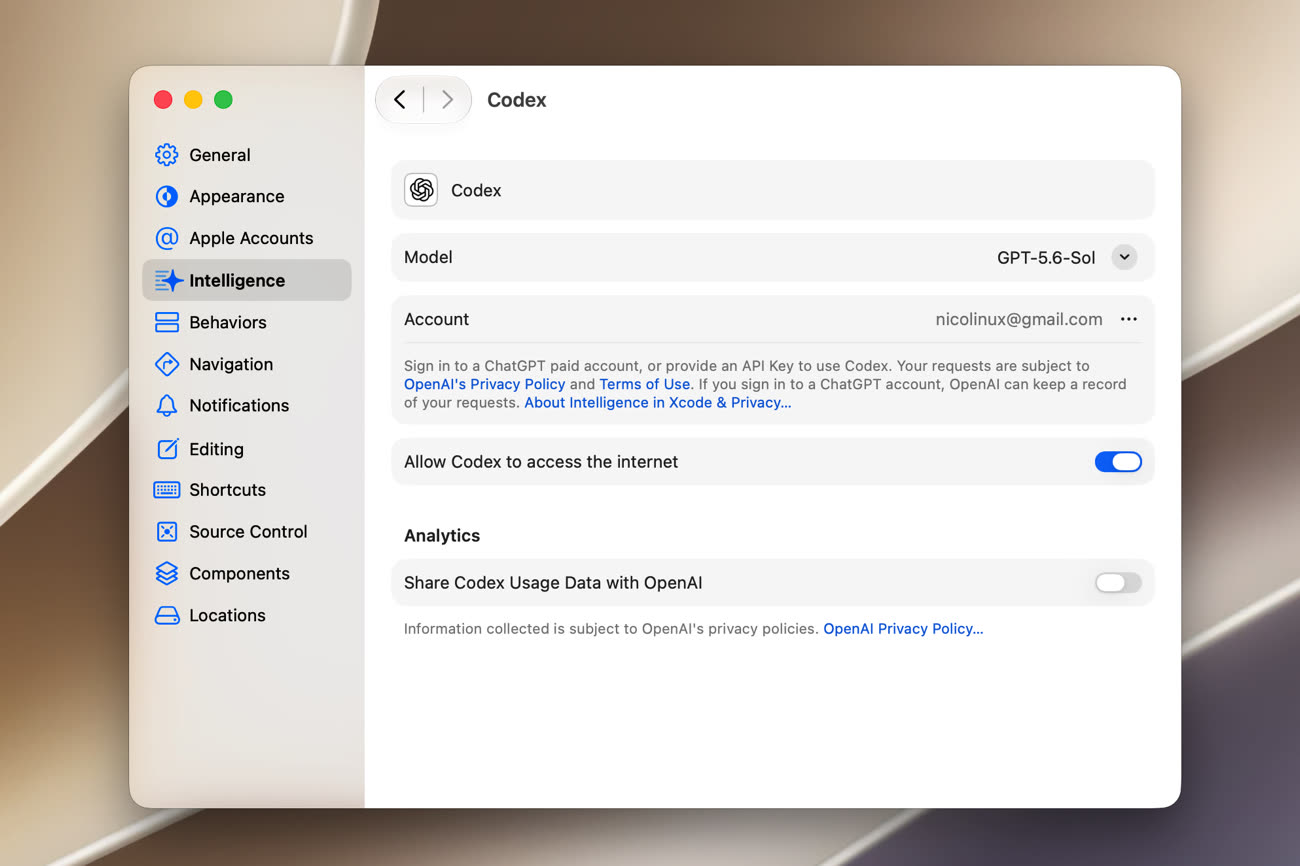Open the Model dropdown chevron
Image resolution: width=1300 pixels, height=866 pixels.
pos(1125,257)
